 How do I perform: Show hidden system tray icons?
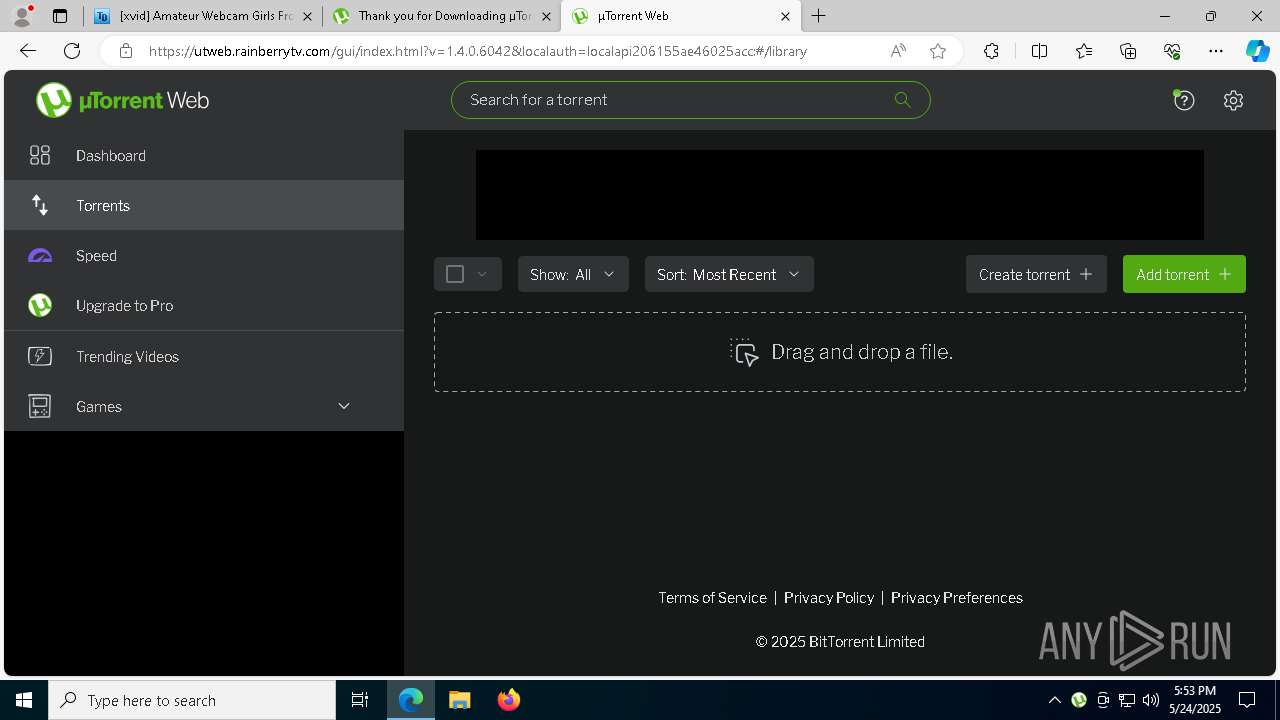[x=1054, y=700]
